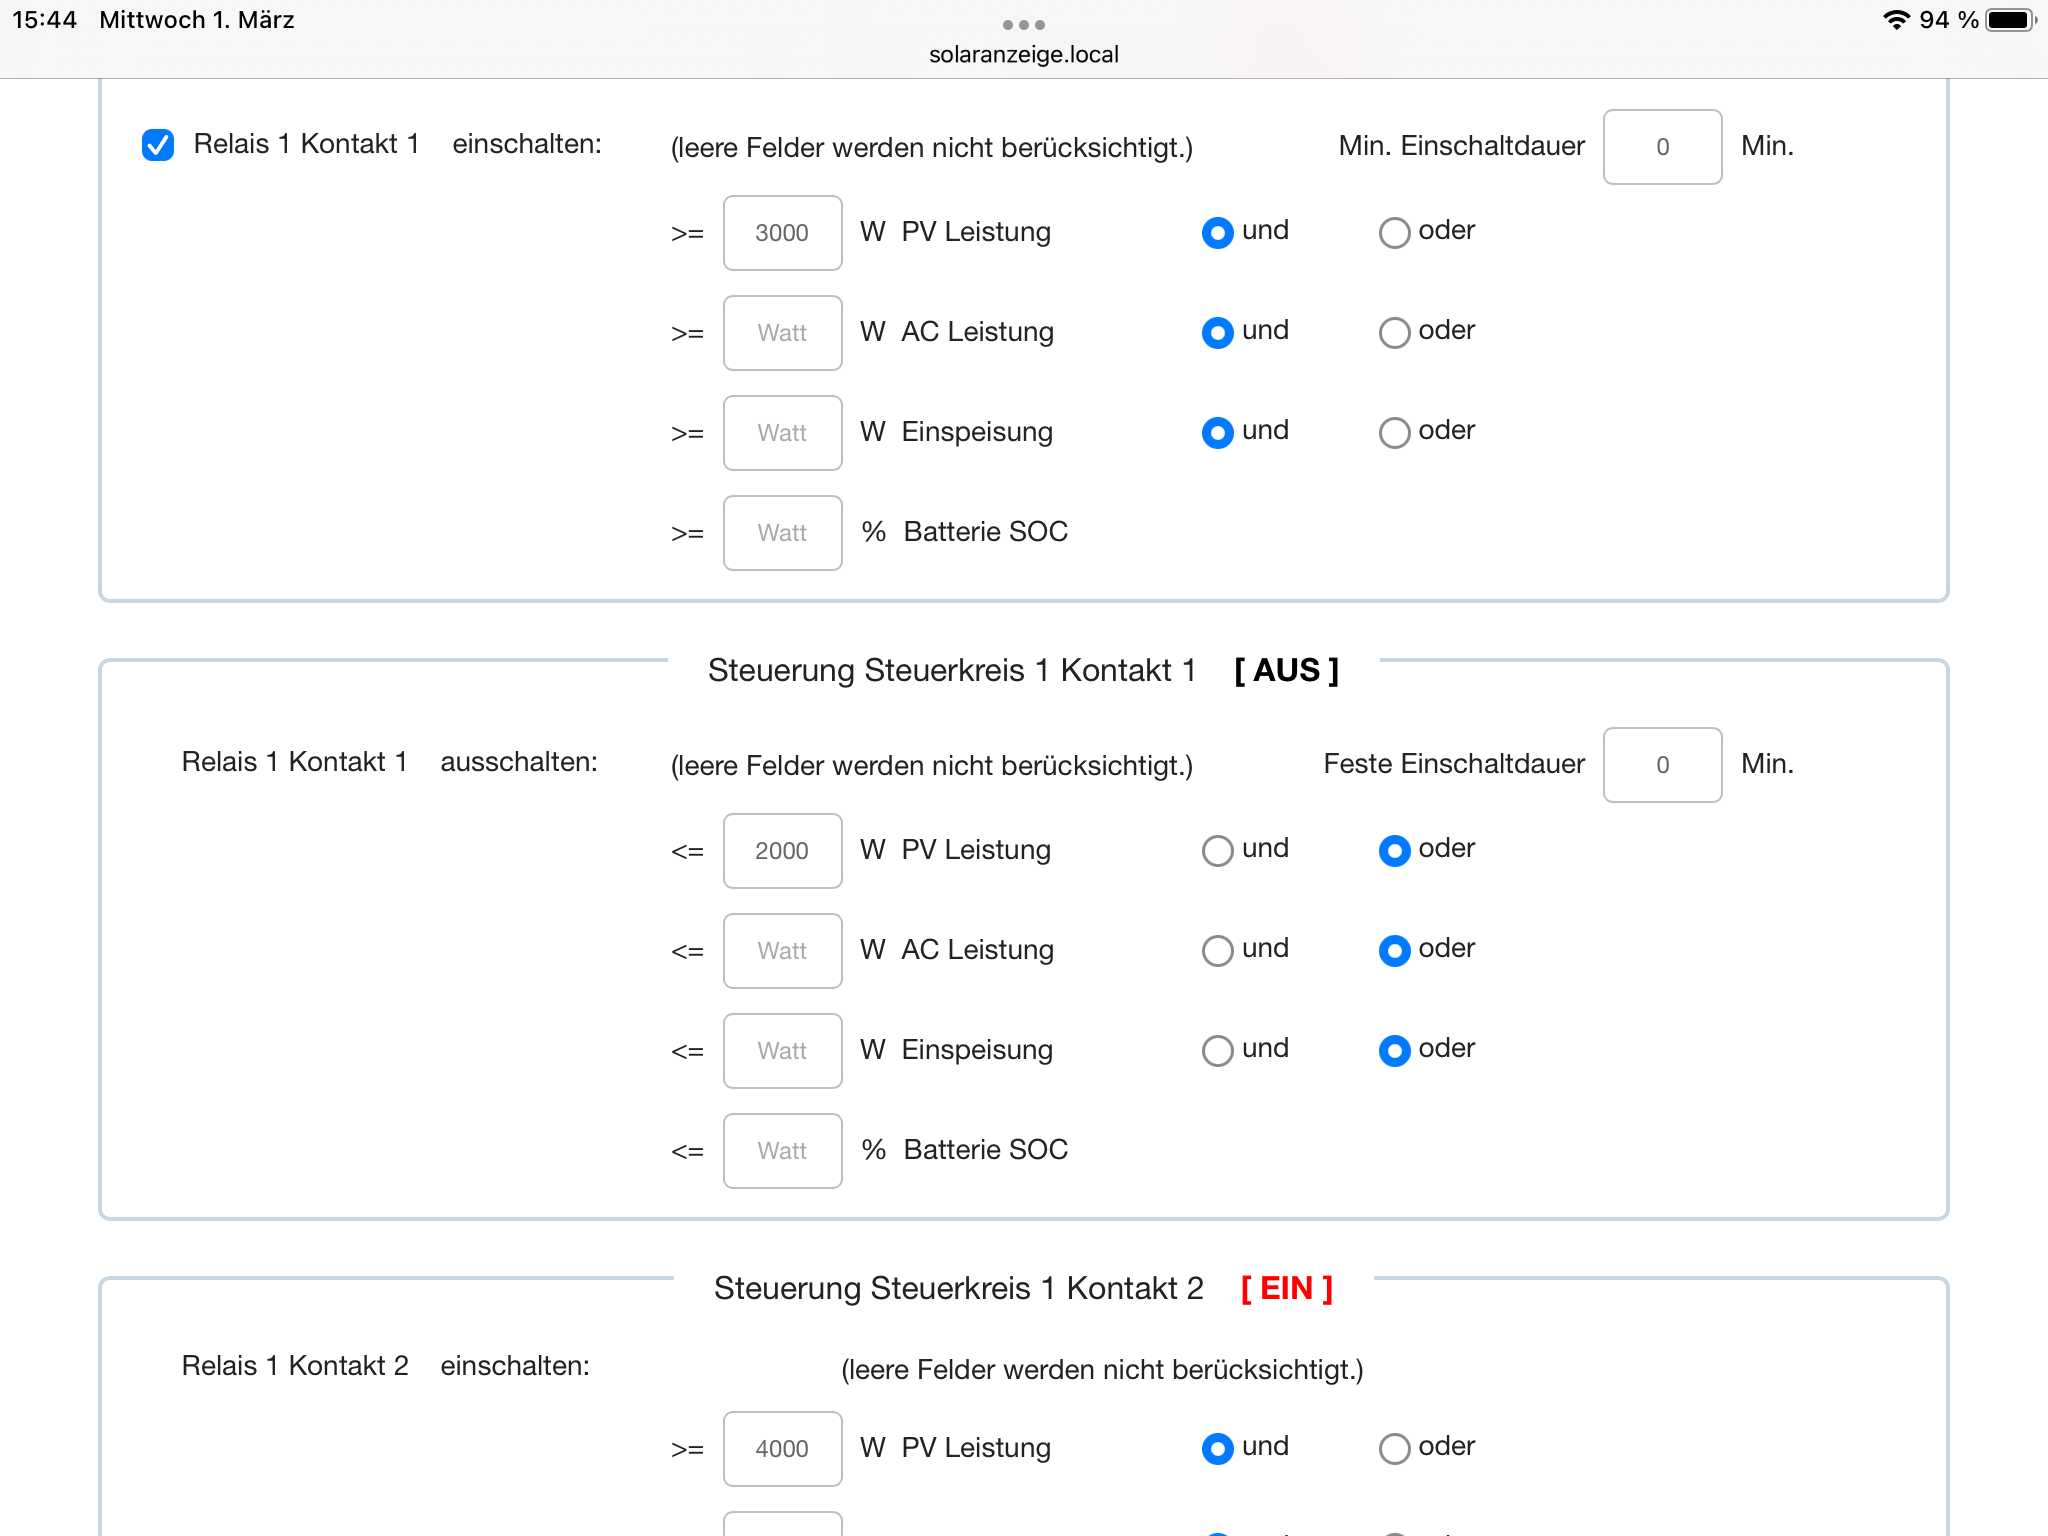This screenshot has height=1536, width=2048.
Task: Uncheck the Relais 1 Kontakt 1 checkbox
Action: pyautogui.click(x=158, y=145)
